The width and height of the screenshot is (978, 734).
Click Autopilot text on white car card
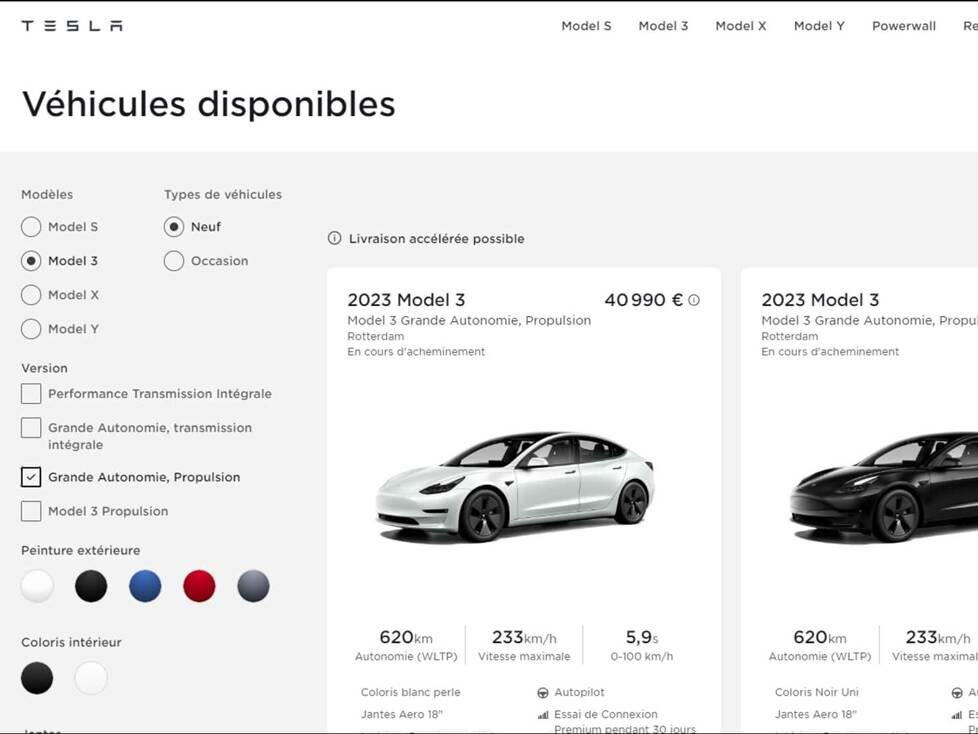tap(579, 692)
